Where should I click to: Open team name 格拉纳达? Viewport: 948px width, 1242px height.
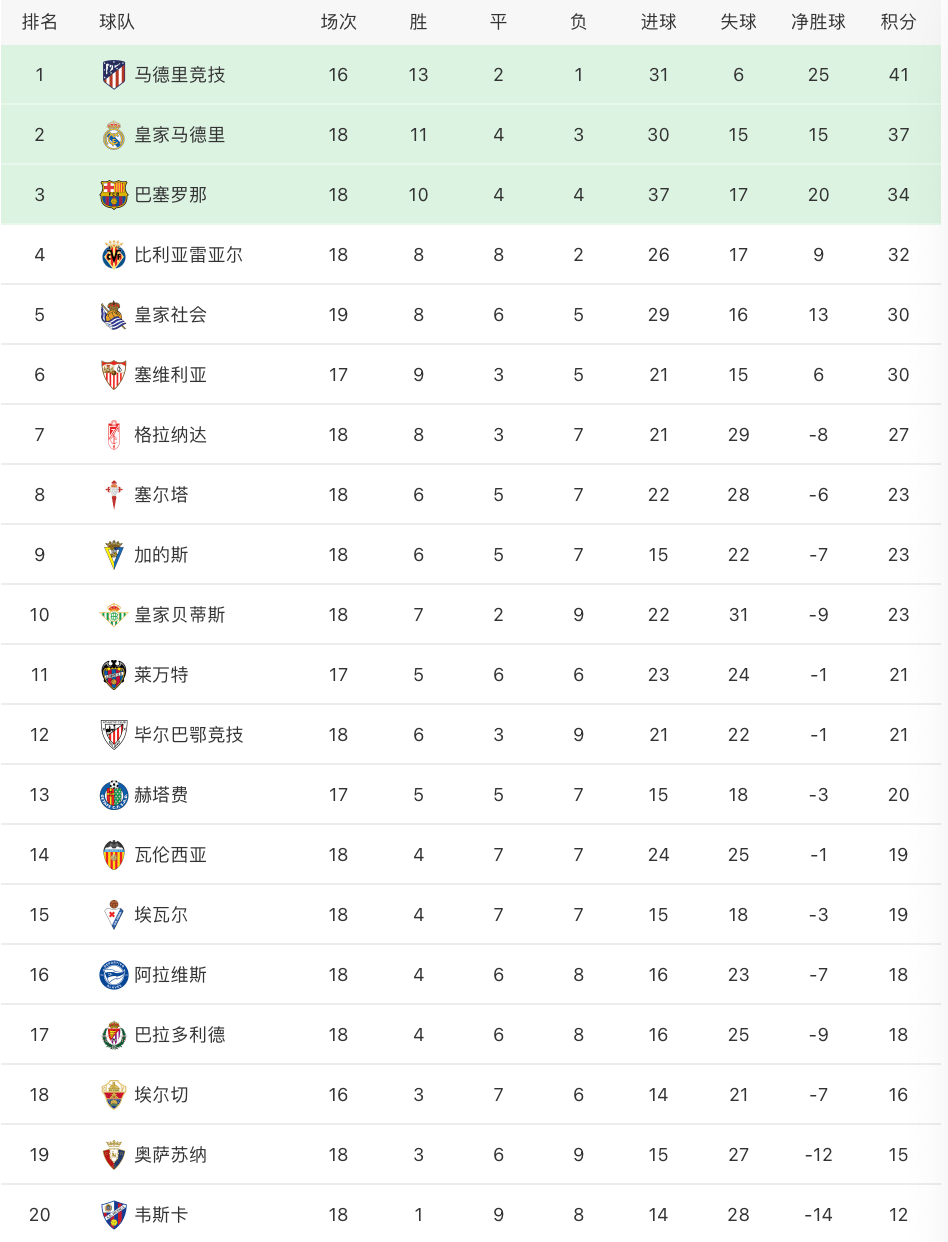[x=171, y=435]
